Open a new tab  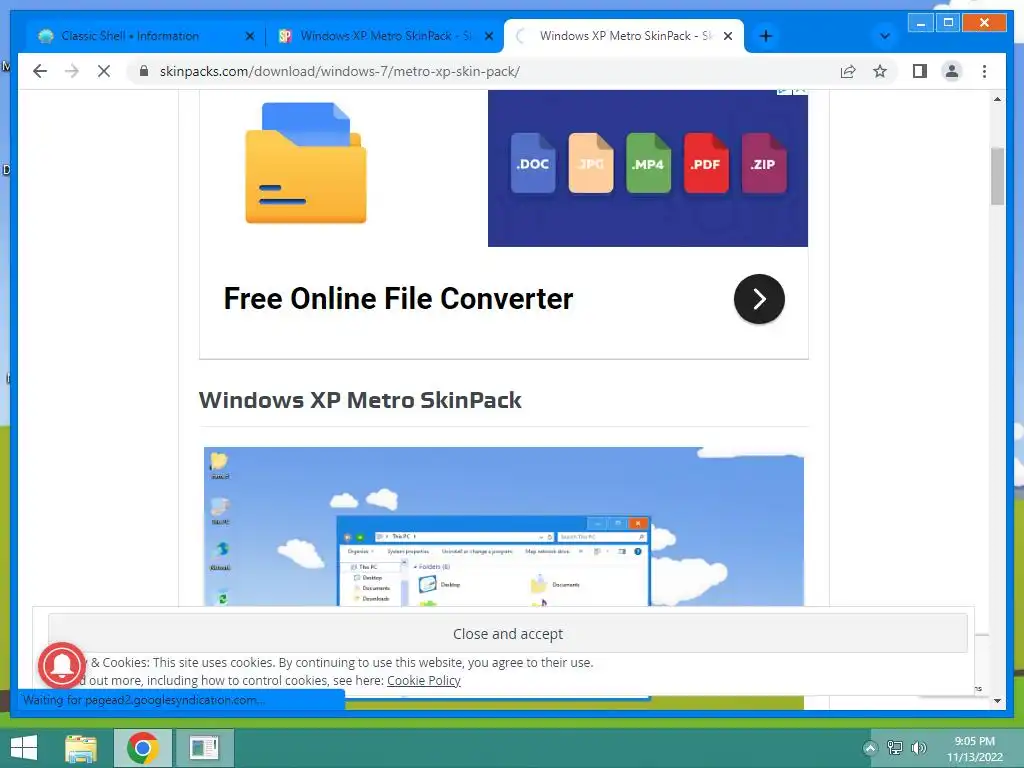click(766, 36)
